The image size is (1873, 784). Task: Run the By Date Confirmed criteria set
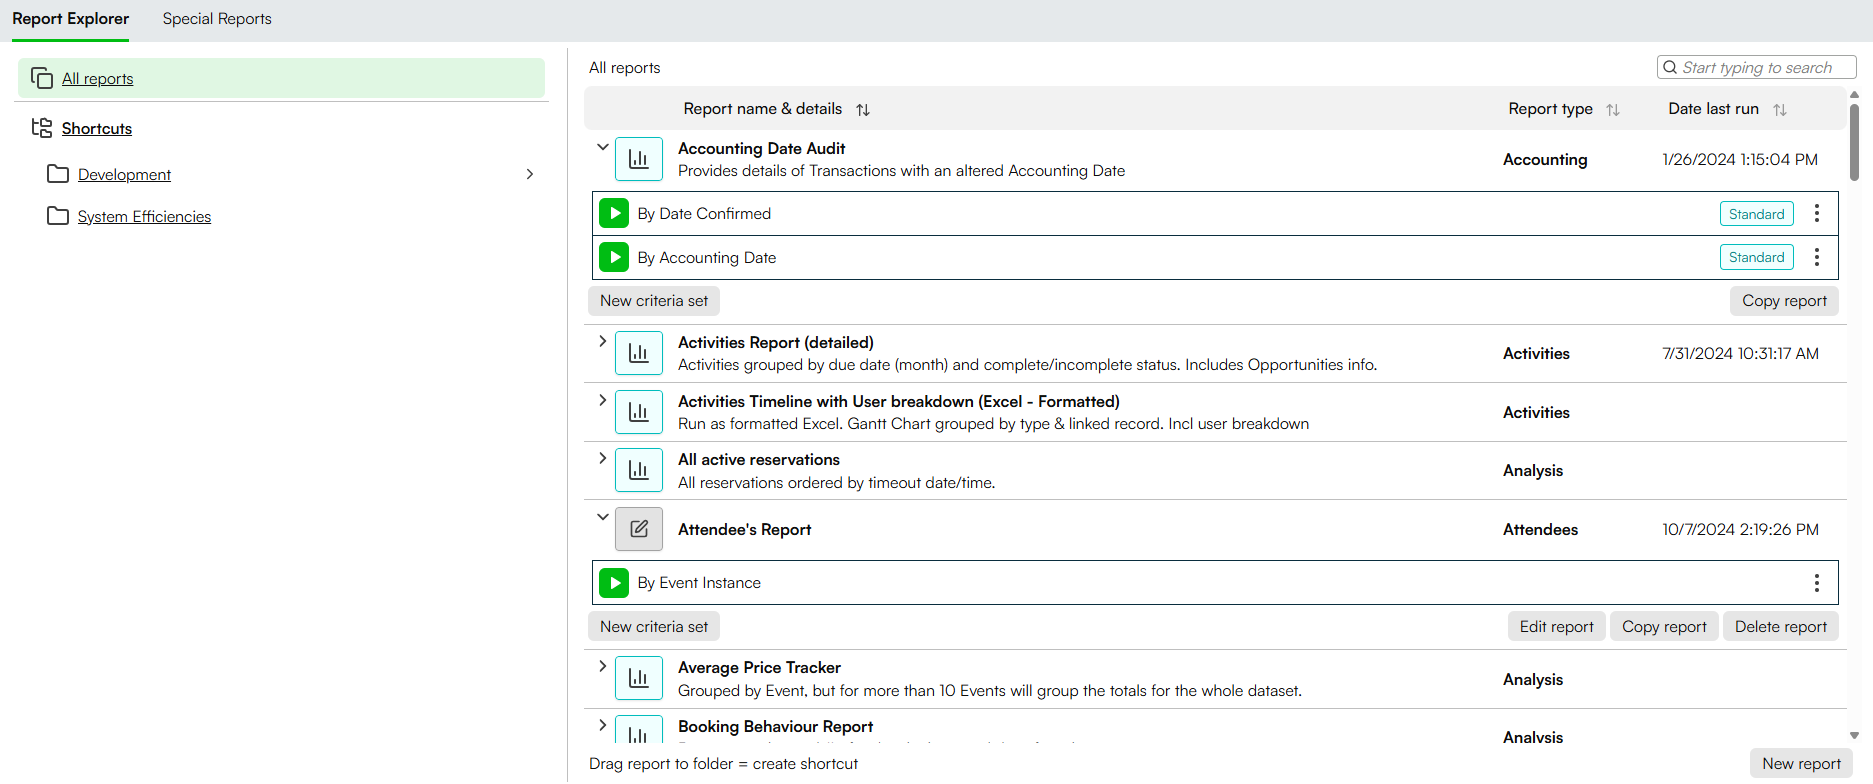[614, 213]
